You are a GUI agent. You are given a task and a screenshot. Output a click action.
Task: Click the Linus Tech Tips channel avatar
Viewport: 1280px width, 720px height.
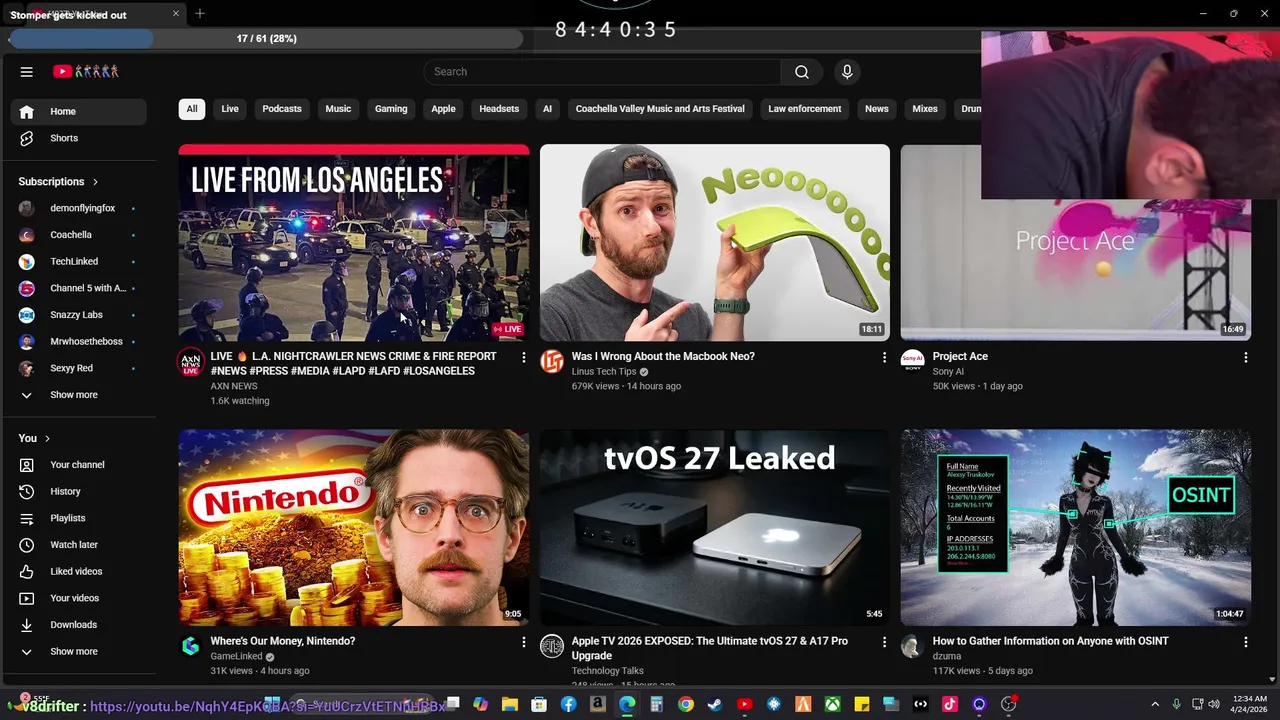552,362
